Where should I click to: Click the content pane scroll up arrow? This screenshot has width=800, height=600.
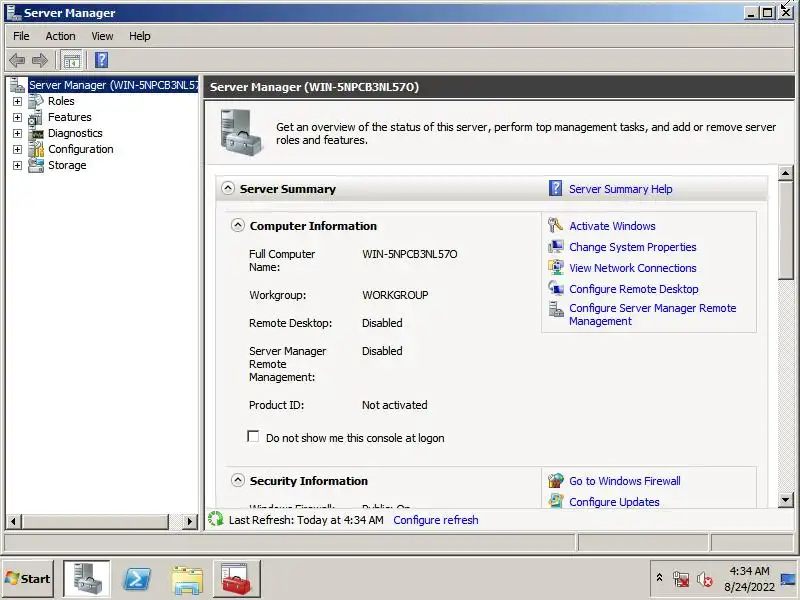(786, 173)
